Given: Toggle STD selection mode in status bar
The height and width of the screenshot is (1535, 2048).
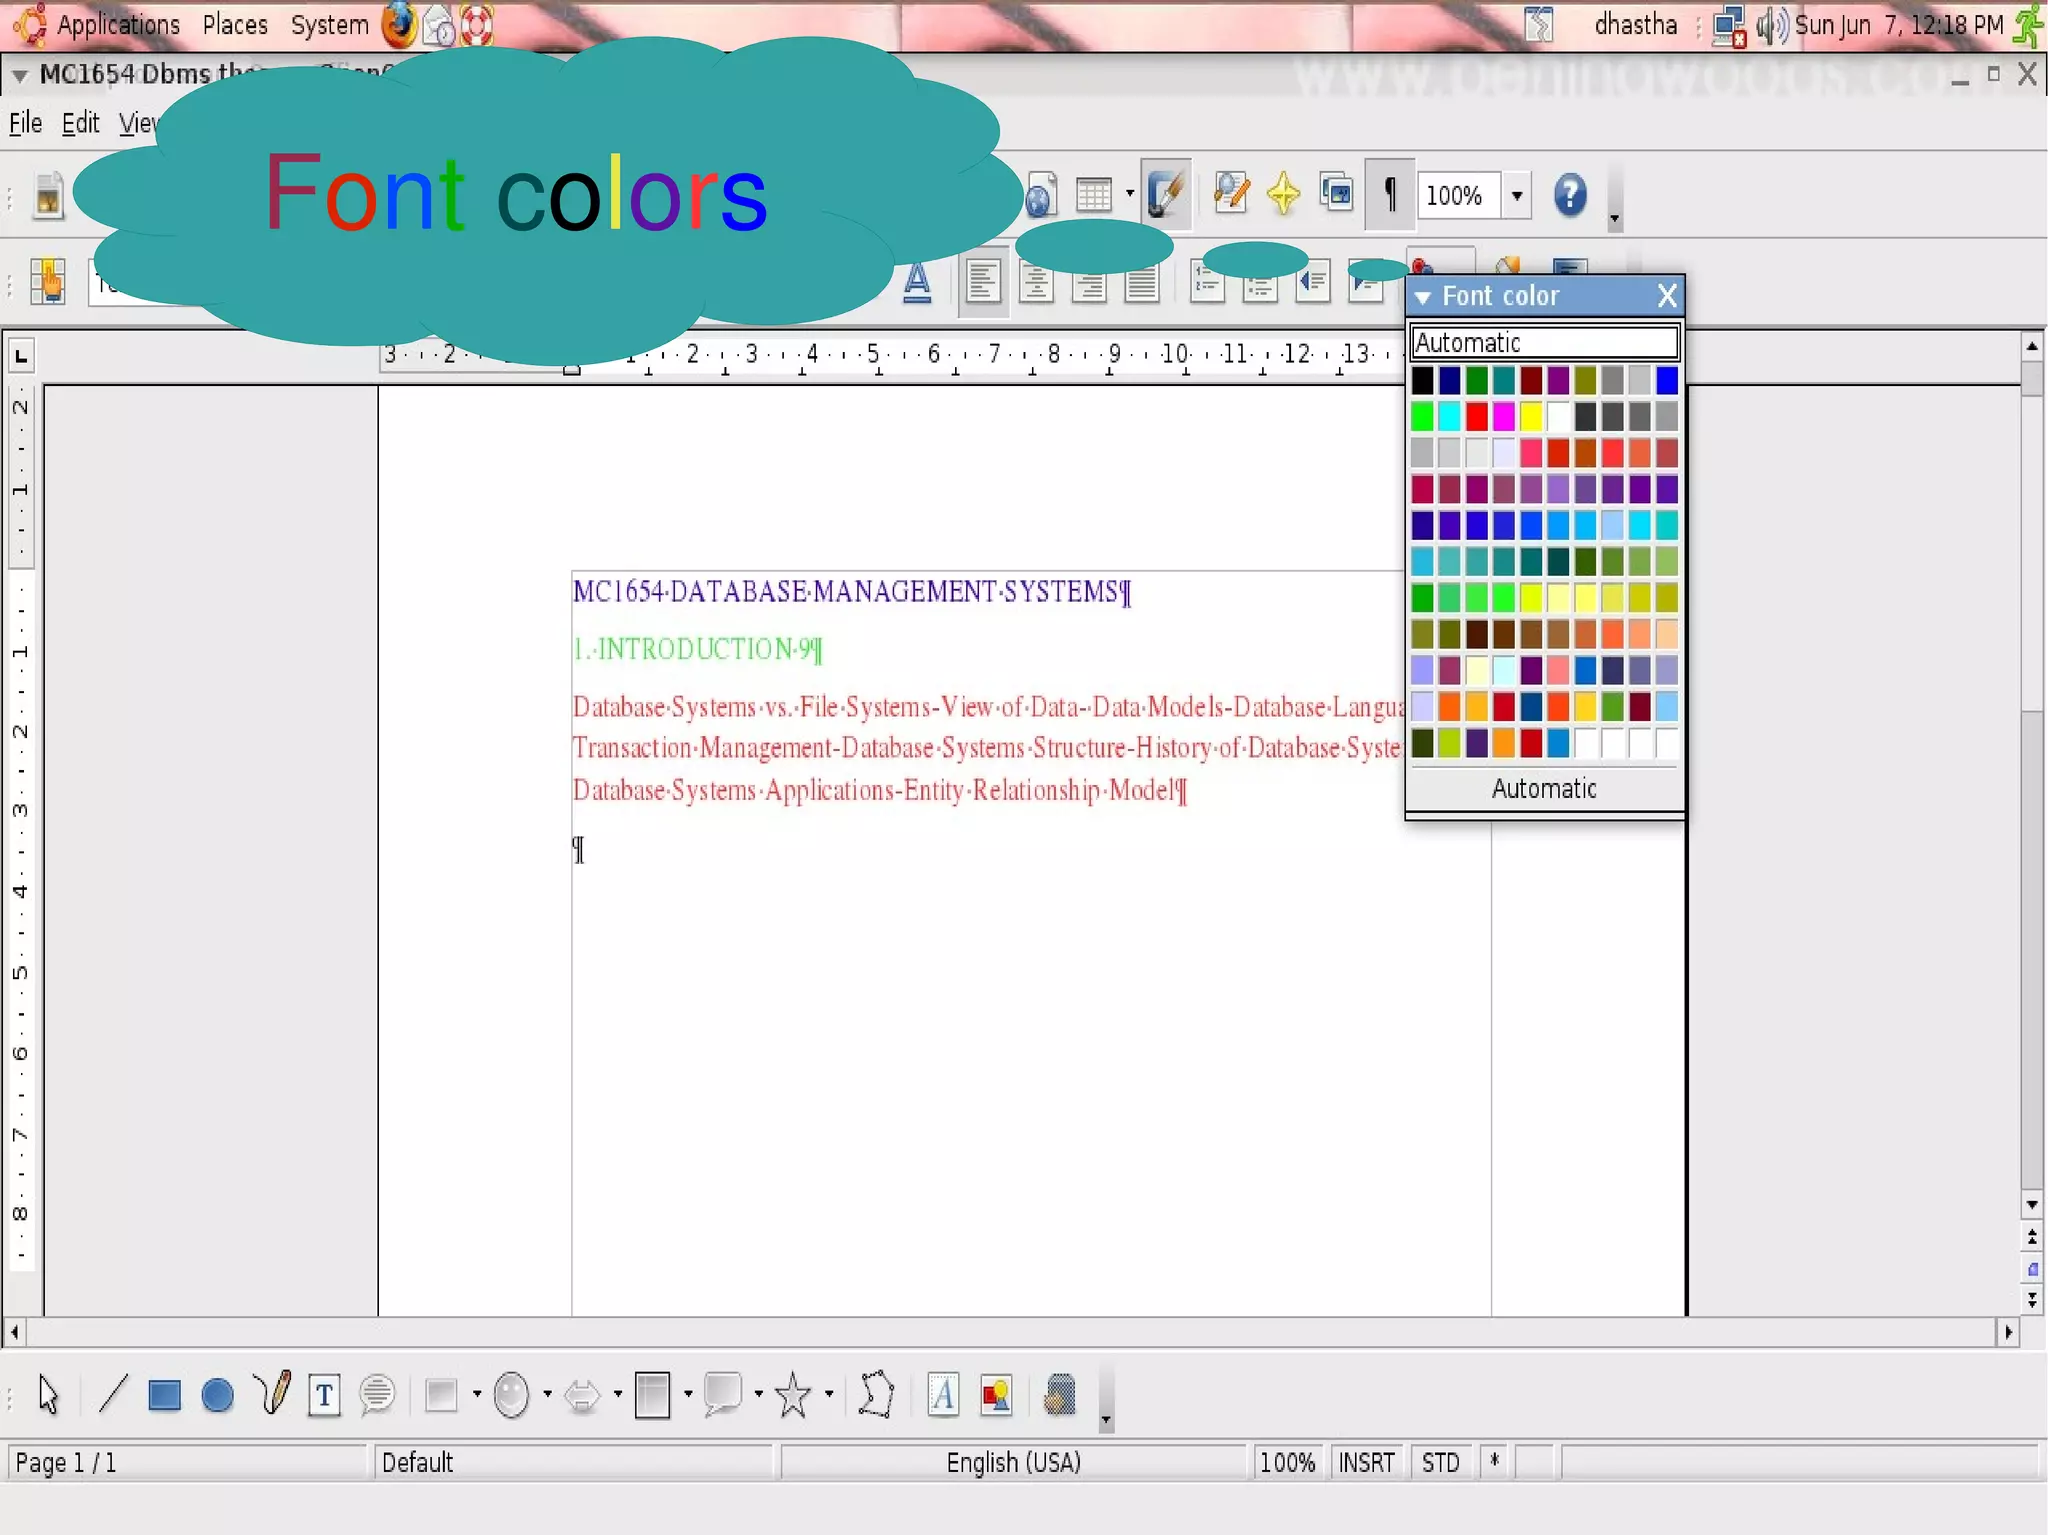Looking at the screenshot, I should click(1440, 1463).
